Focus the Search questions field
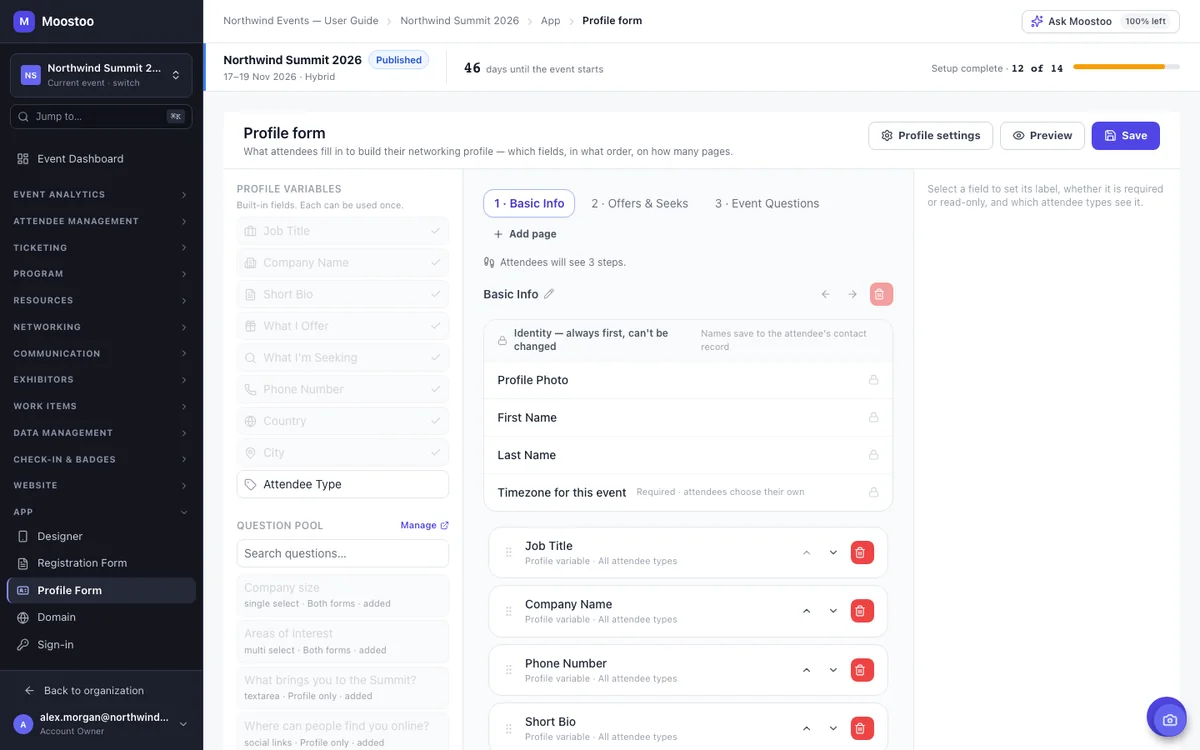The image size is (1200, 750). click(x=343, y=553)
